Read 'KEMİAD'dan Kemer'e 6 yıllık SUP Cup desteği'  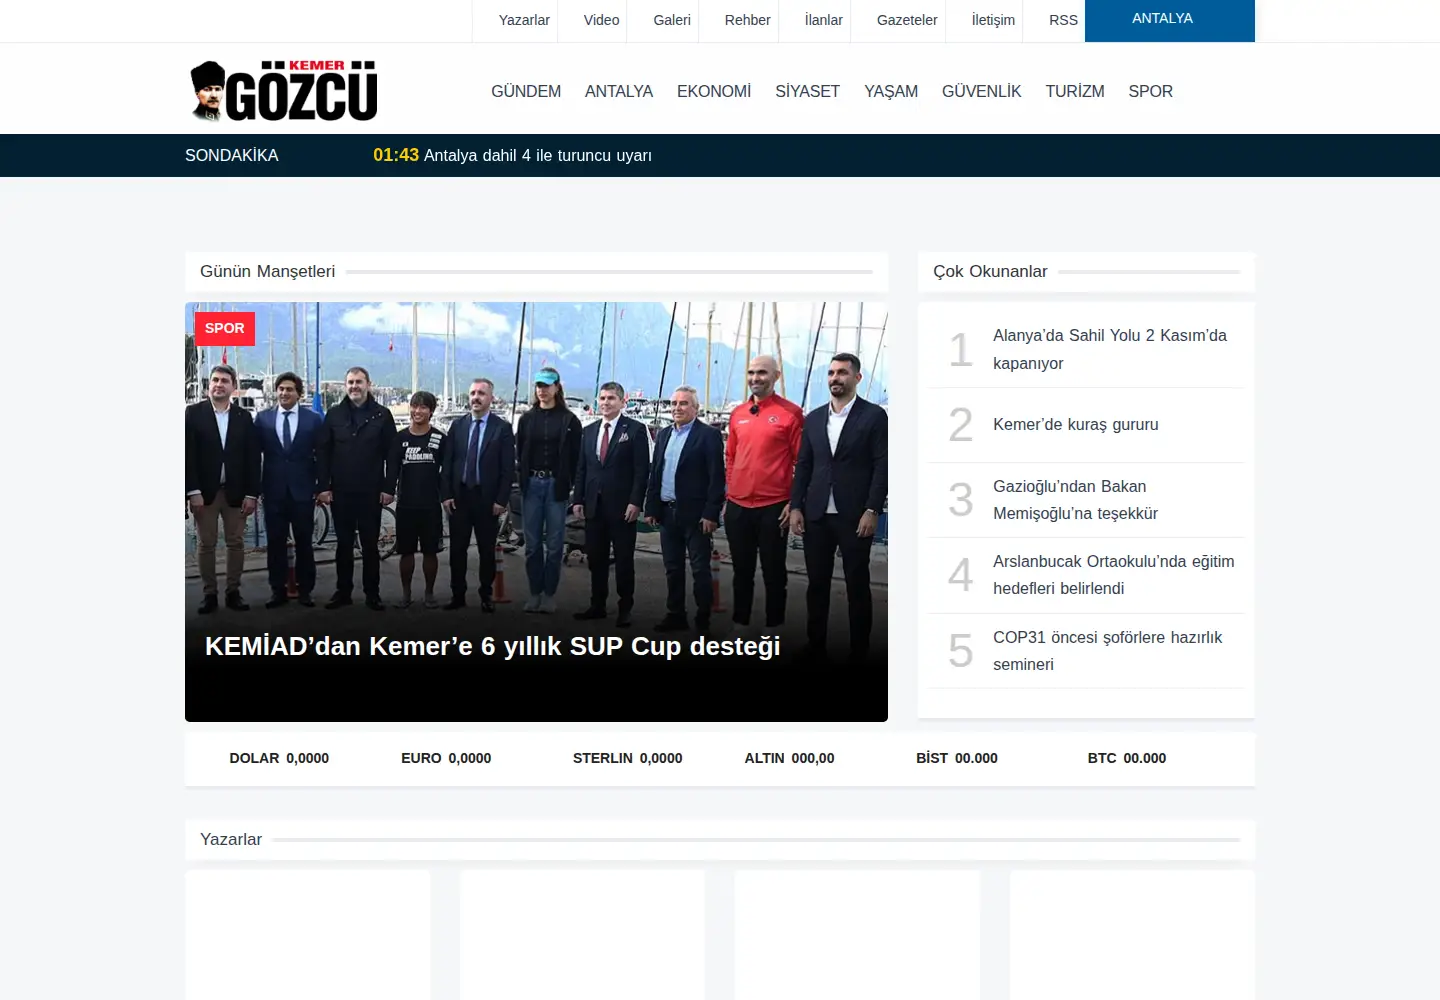492,646
